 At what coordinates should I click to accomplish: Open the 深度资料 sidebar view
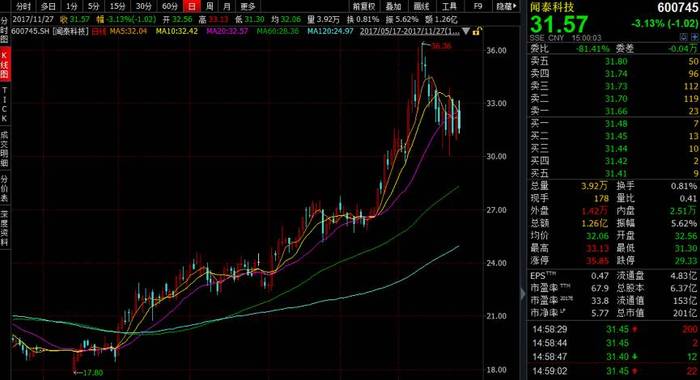[x=4, y=228]
